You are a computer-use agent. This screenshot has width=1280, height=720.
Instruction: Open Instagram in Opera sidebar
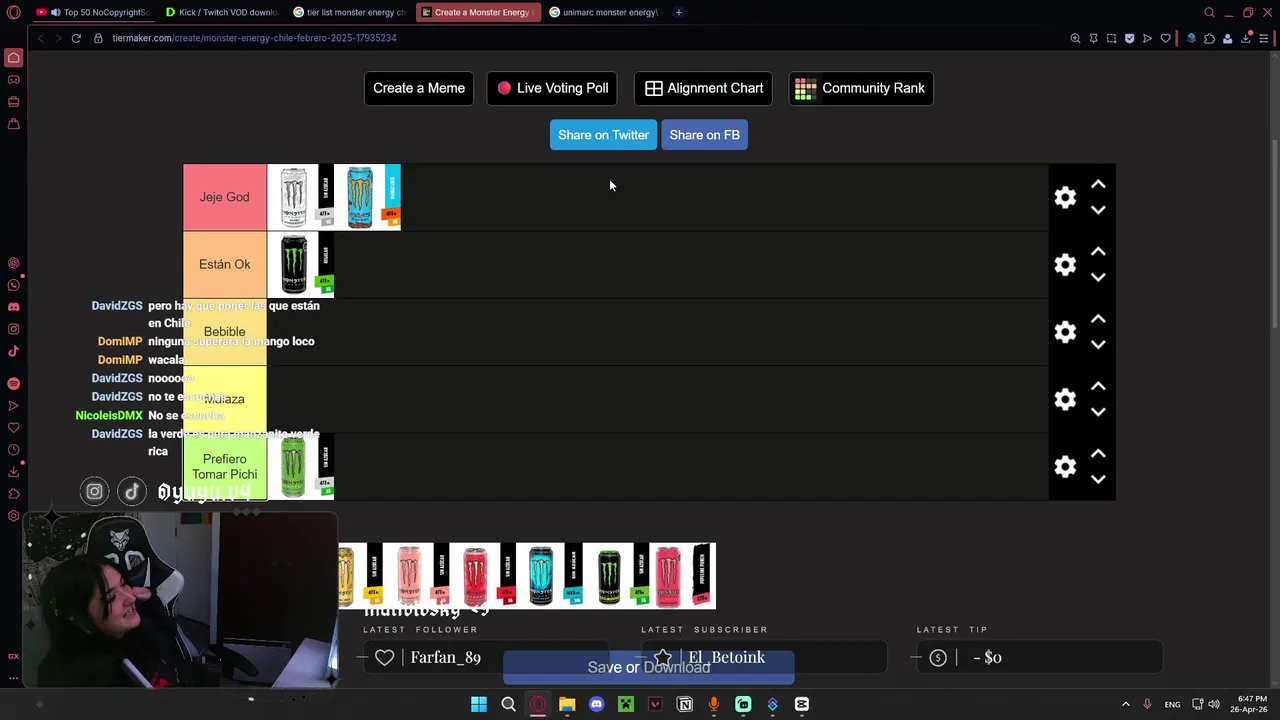(x=13, y=329)
